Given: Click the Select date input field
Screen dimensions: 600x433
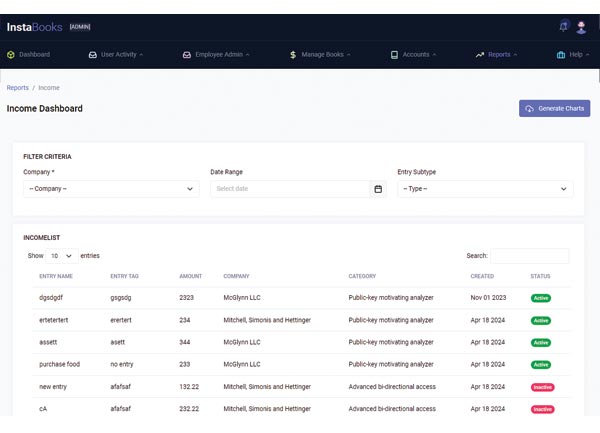Looking at the screenshot, I should (290, 188).
